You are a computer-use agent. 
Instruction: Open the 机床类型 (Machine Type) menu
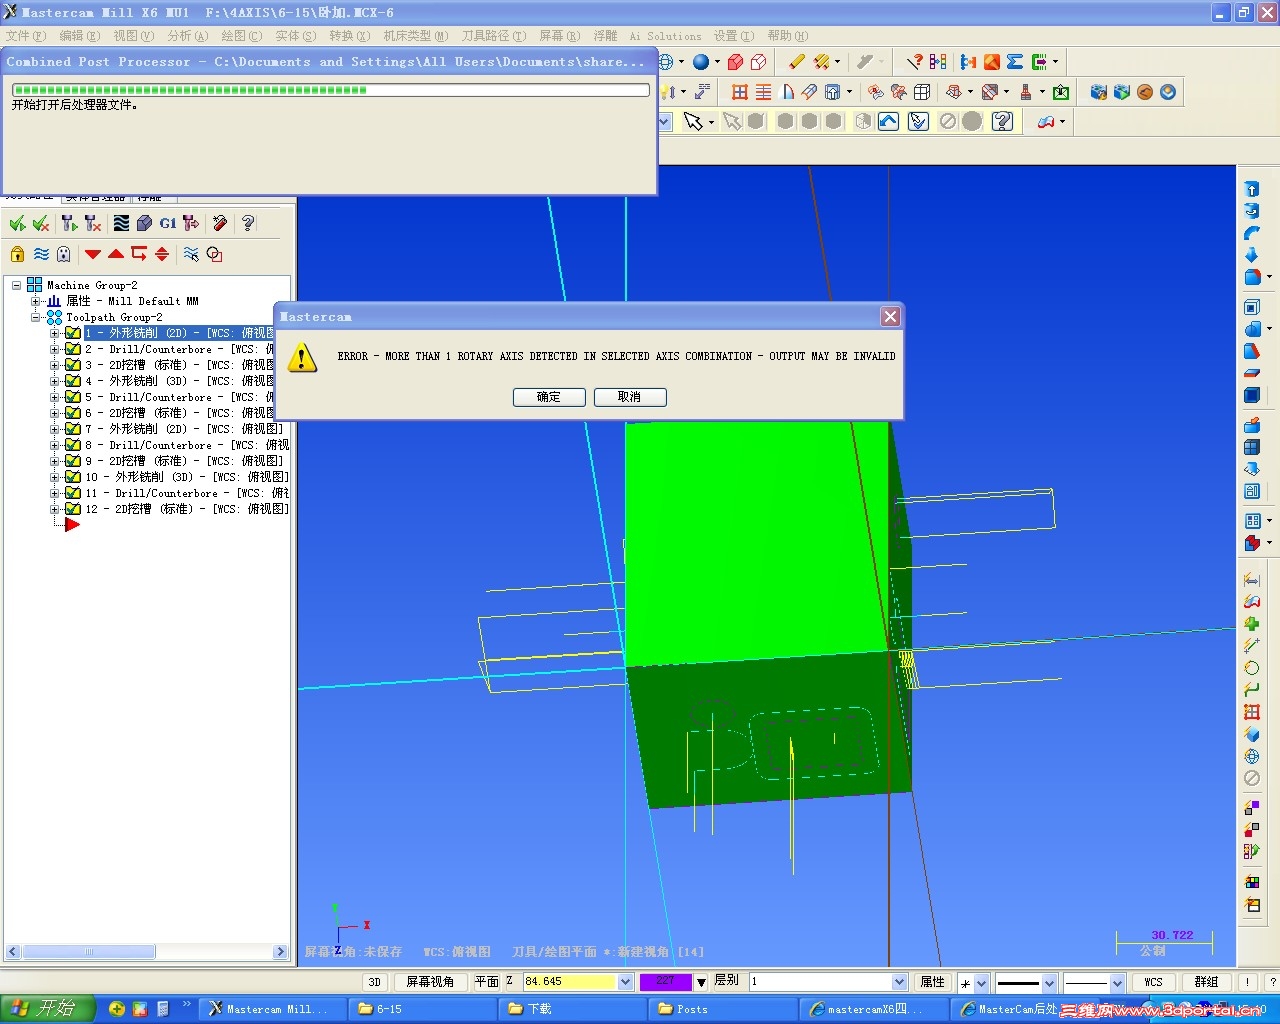tap(416, 36)
